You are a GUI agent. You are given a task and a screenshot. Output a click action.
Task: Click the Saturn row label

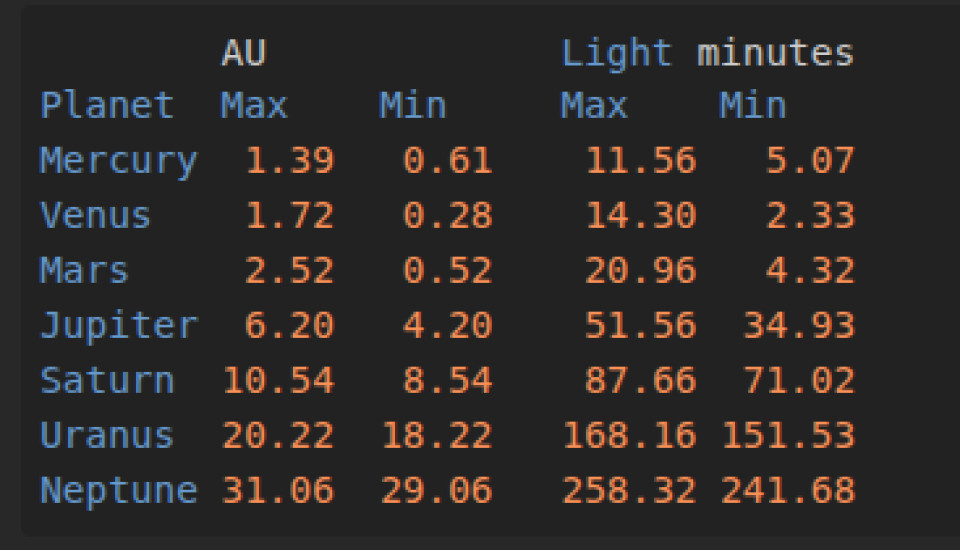tap(107, 381)
